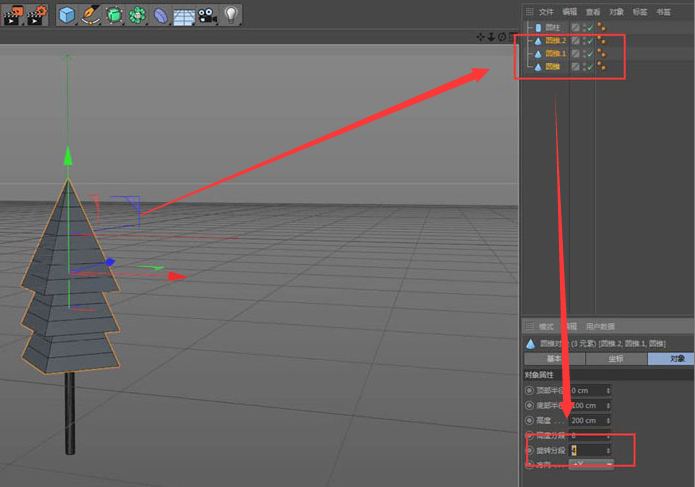Click the light bulb icon
The height and width of the screenshot is (487, 695).
[x=231, y=14]
